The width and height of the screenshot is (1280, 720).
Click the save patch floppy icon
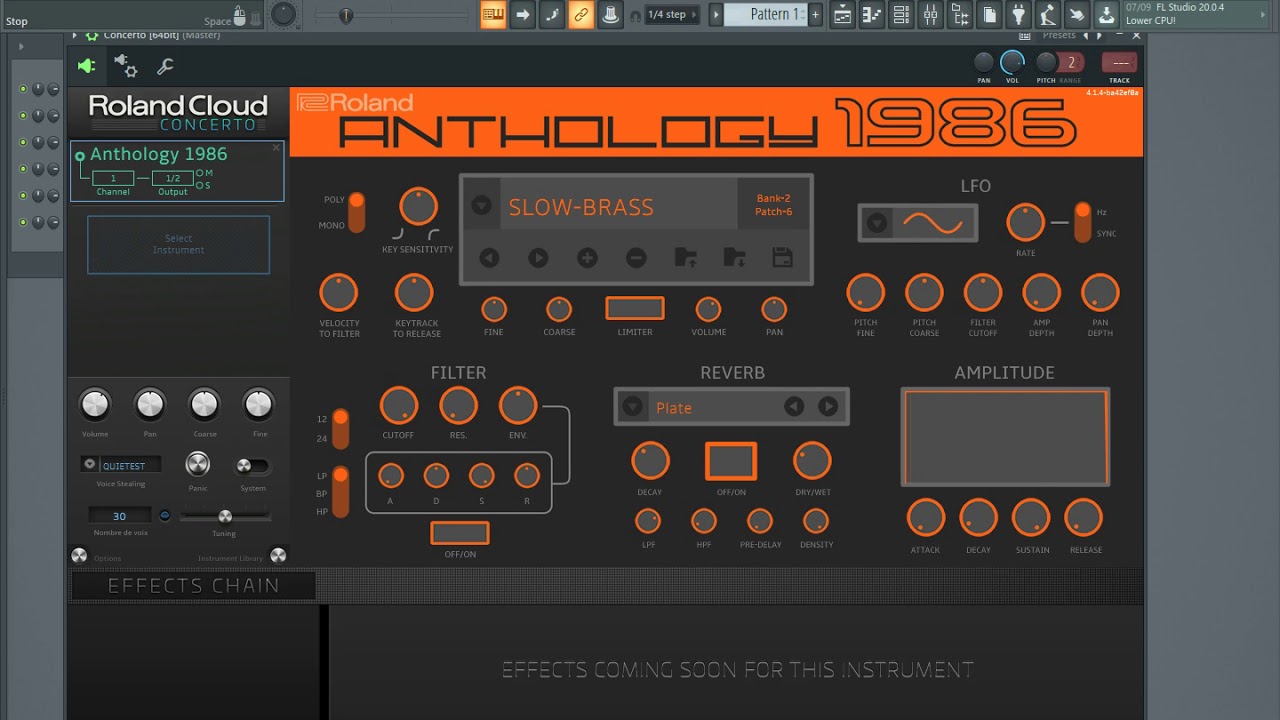pyautogui.click(x=782, y=258)
